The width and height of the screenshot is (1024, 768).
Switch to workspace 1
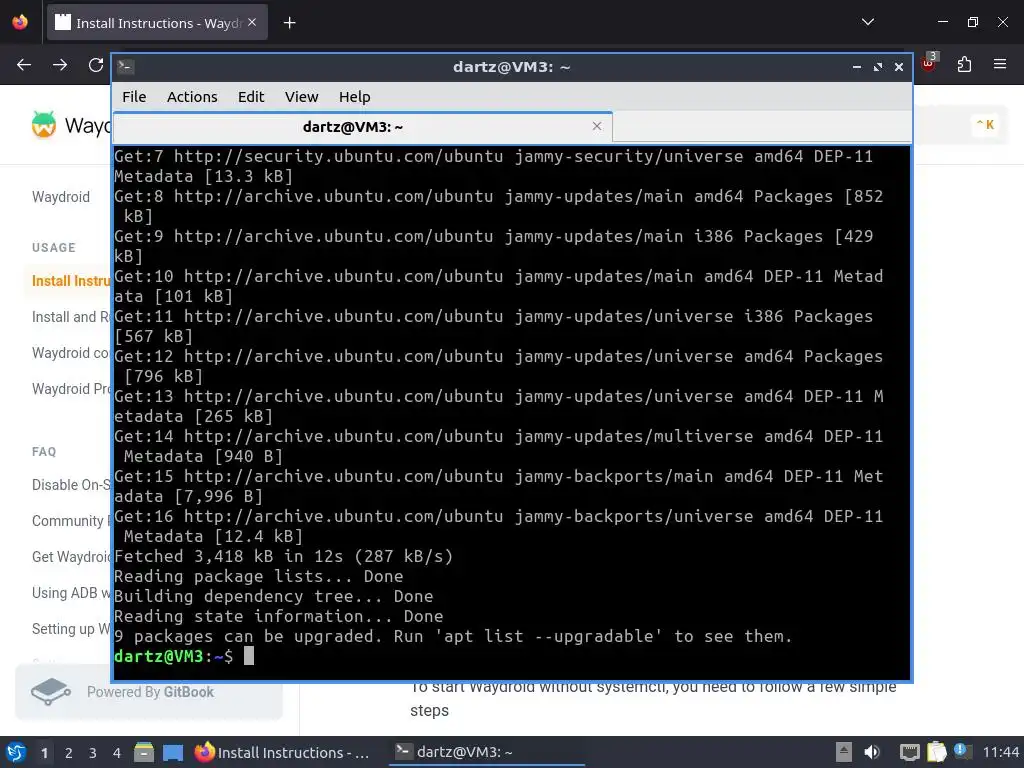click(44, 753)
